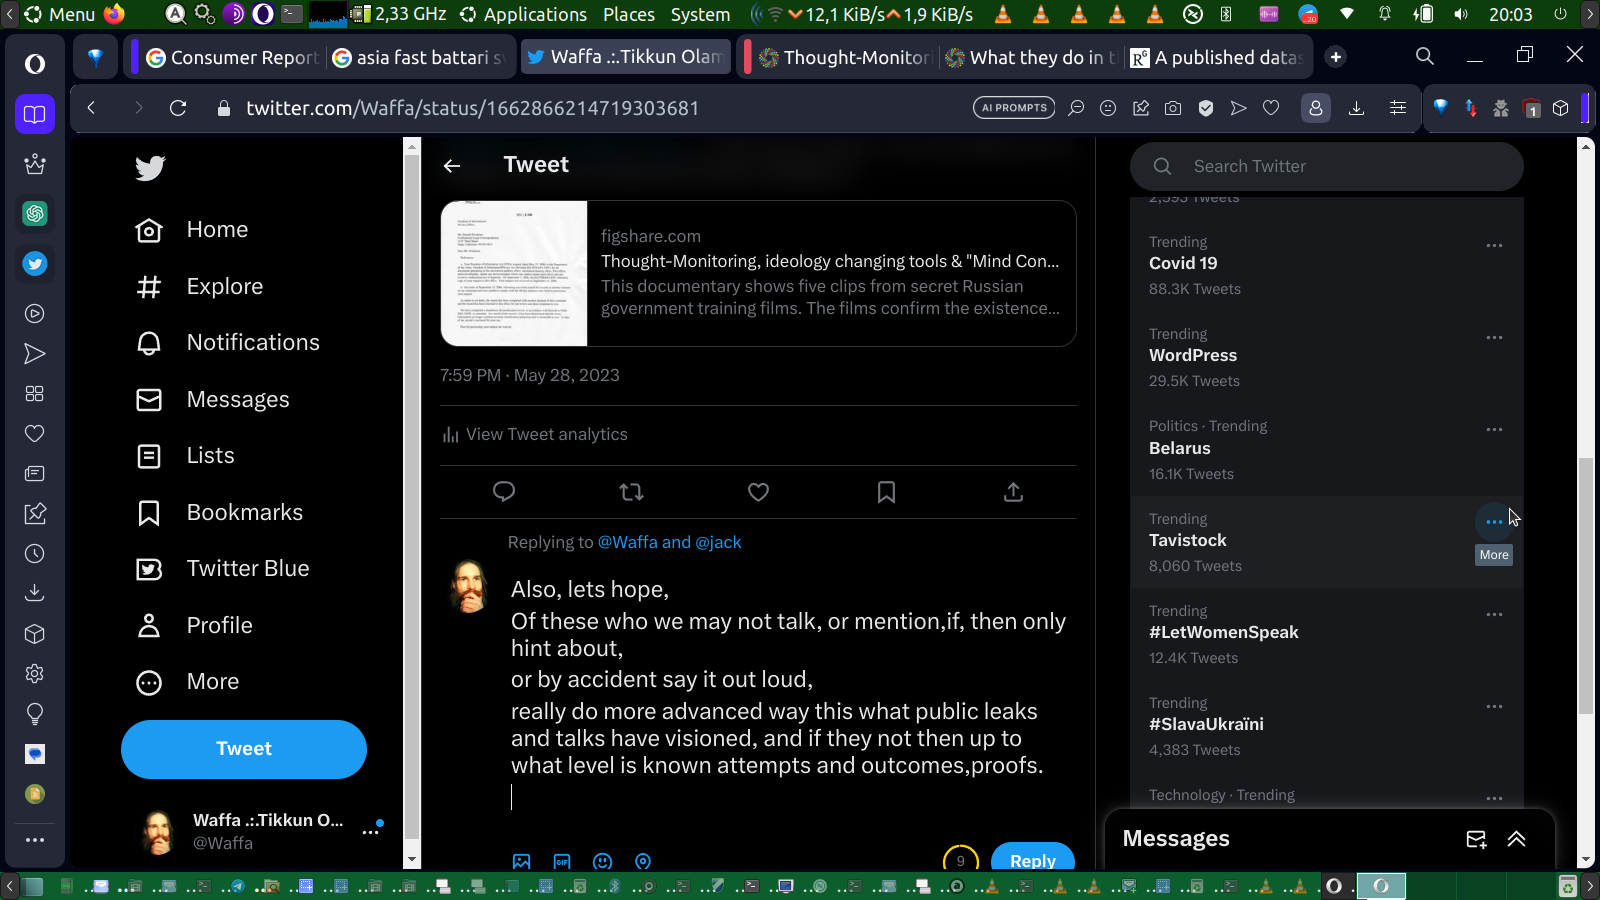Reload the page in Opera

[x=178, y=108]
